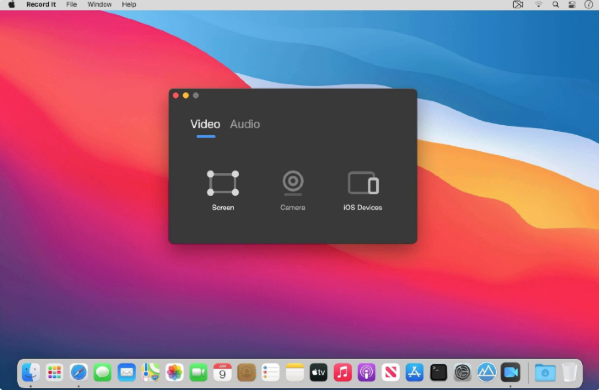
Task: Close the Record It window
Action: 176,95
